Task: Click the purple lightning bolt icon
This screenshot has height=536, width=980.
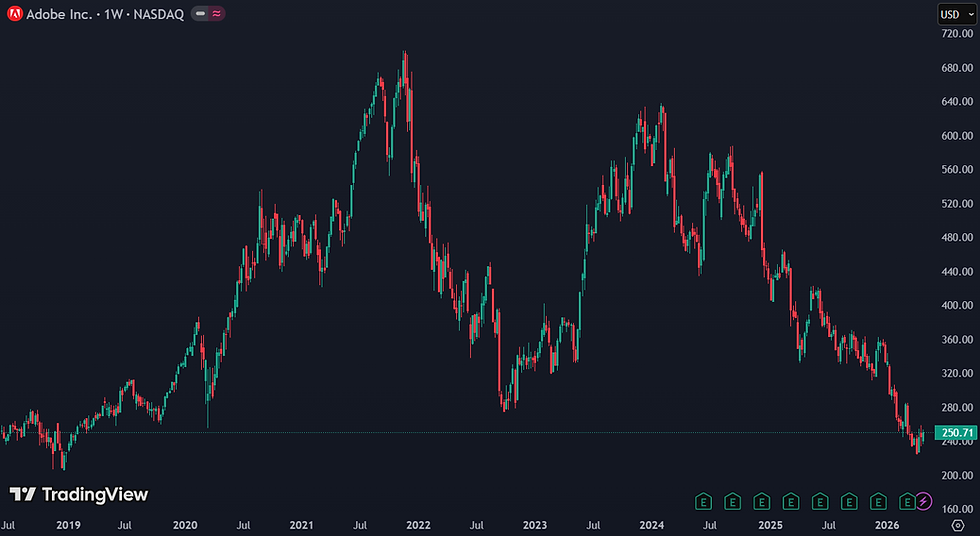Action: pyautogui.click(x=924, y=501)
